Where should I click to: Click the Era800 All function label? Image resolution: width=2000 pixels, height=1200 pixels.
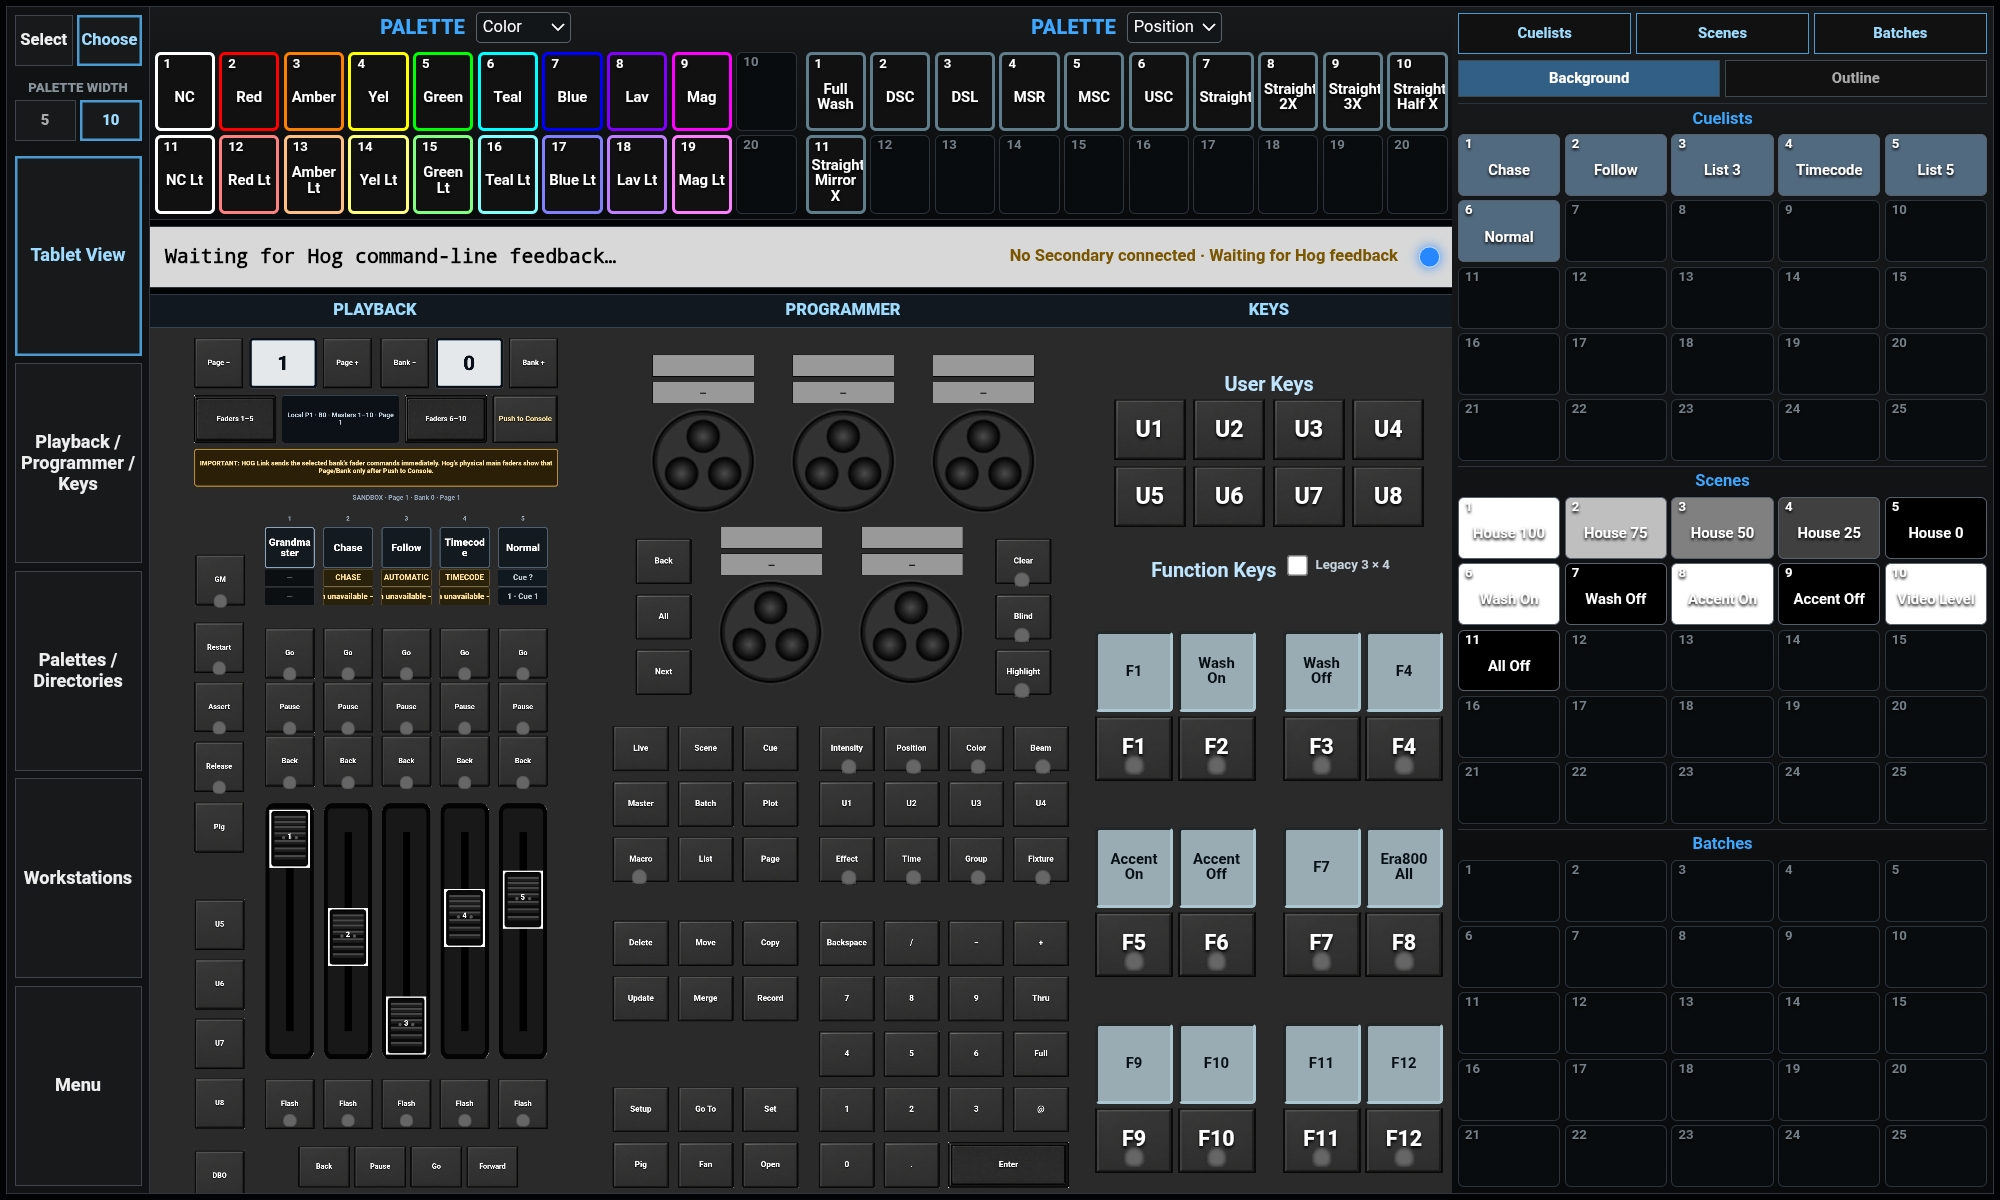point(1404,867)
